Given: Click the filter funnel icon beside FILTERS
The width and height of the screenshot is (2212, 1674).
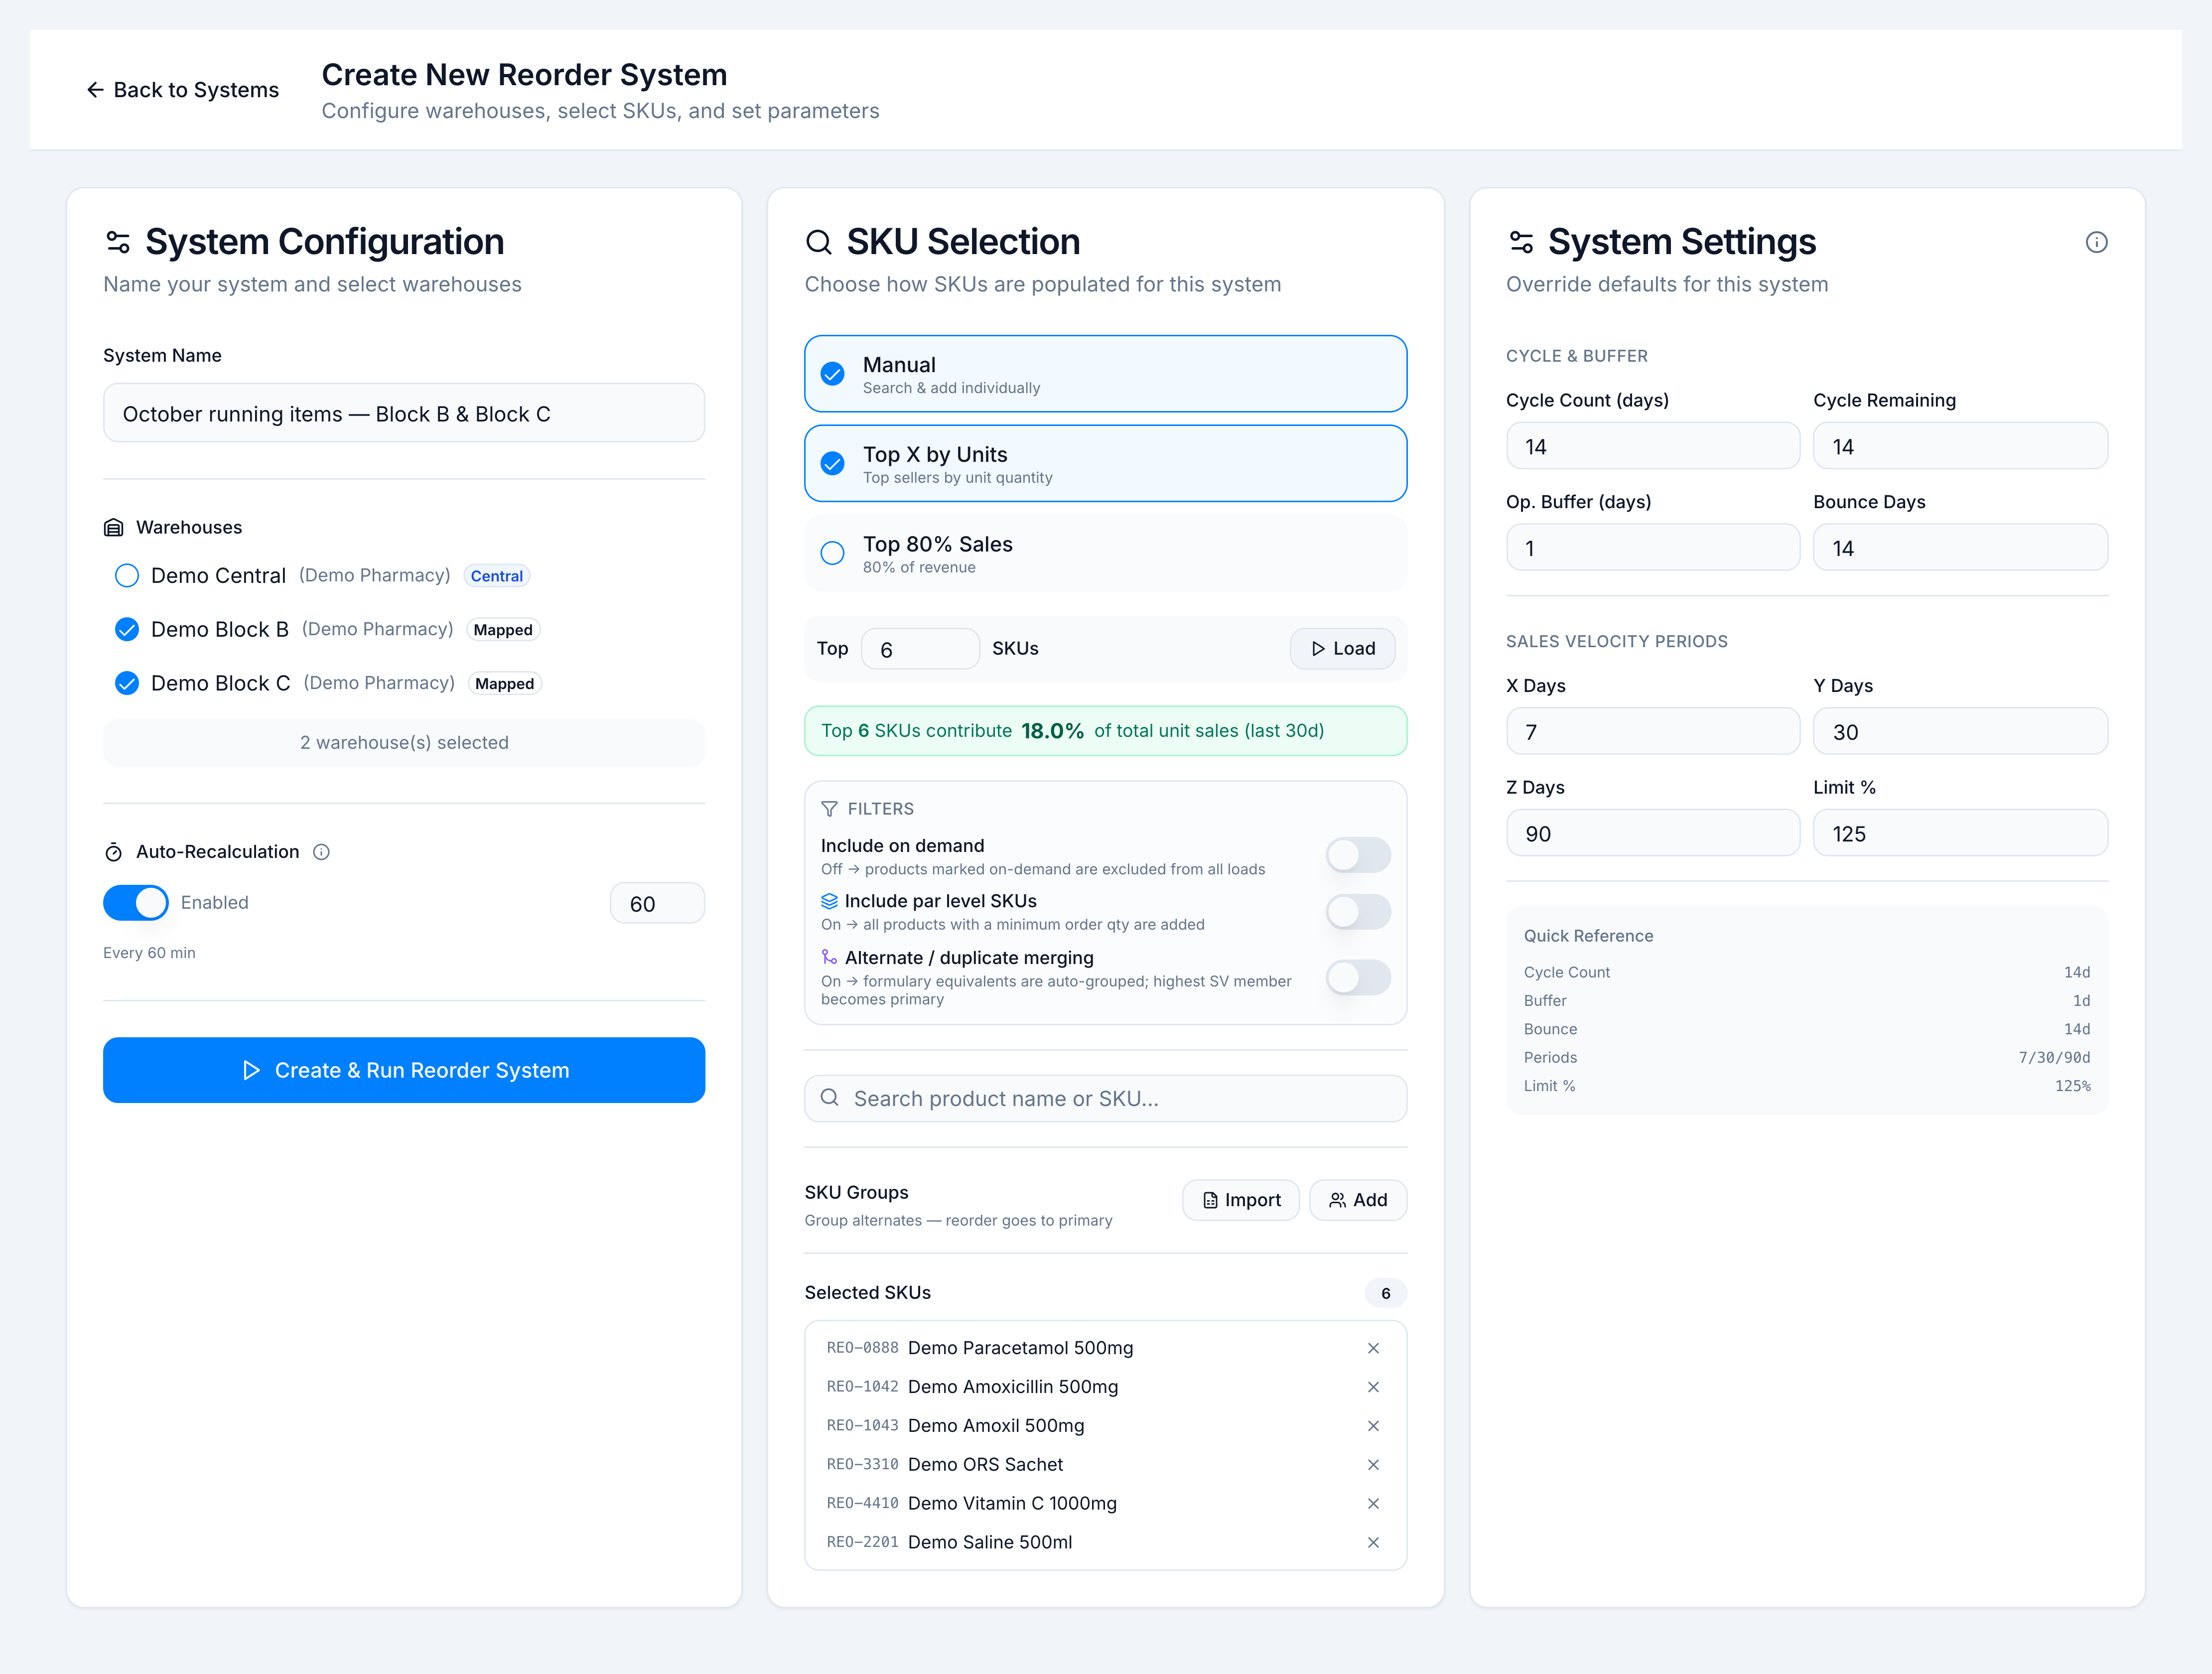Looking at the screenshot, I should 829,809.
